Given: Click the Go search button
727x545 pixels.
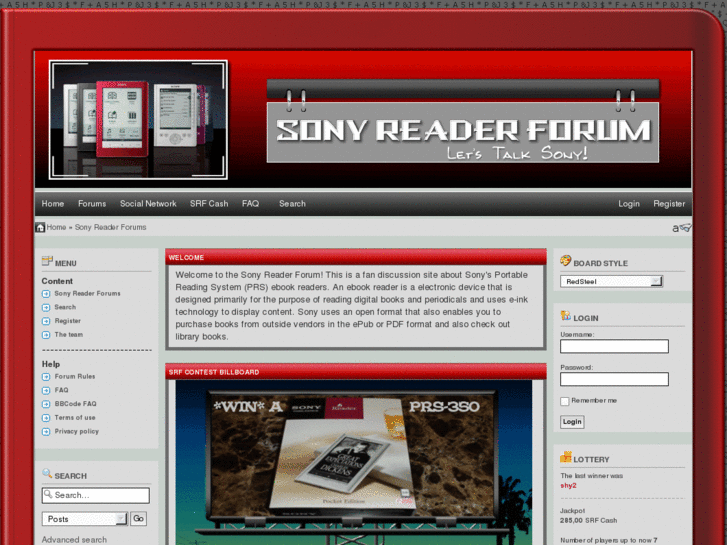Looking at the screenshot, I should pos(138,519).
